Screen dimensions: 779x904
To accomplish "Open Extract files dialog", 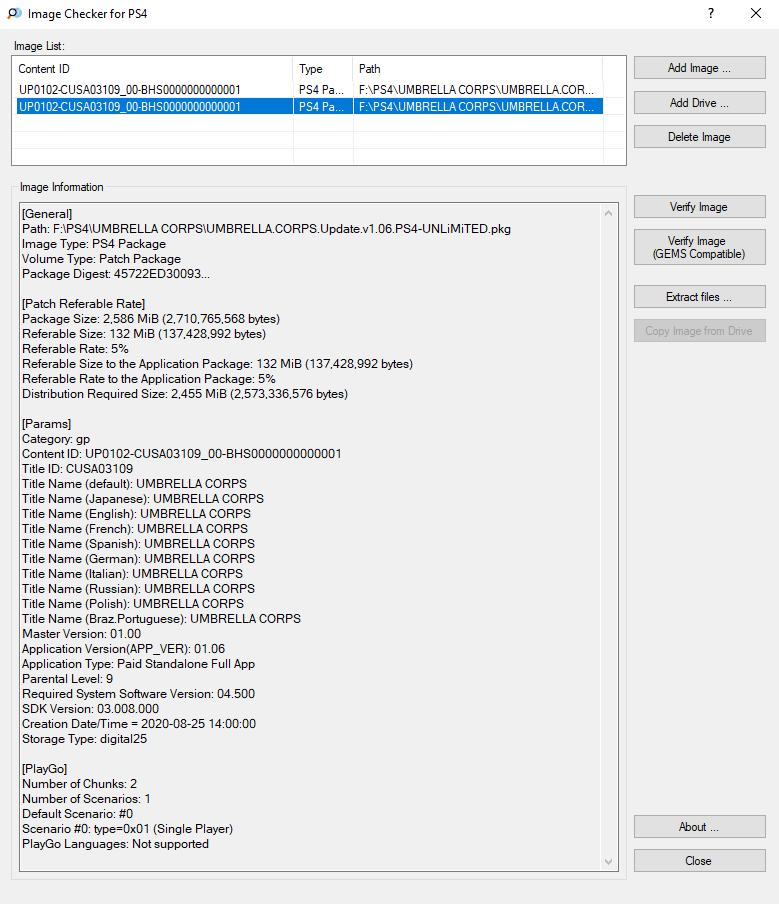I will click(x=699, y=297).
